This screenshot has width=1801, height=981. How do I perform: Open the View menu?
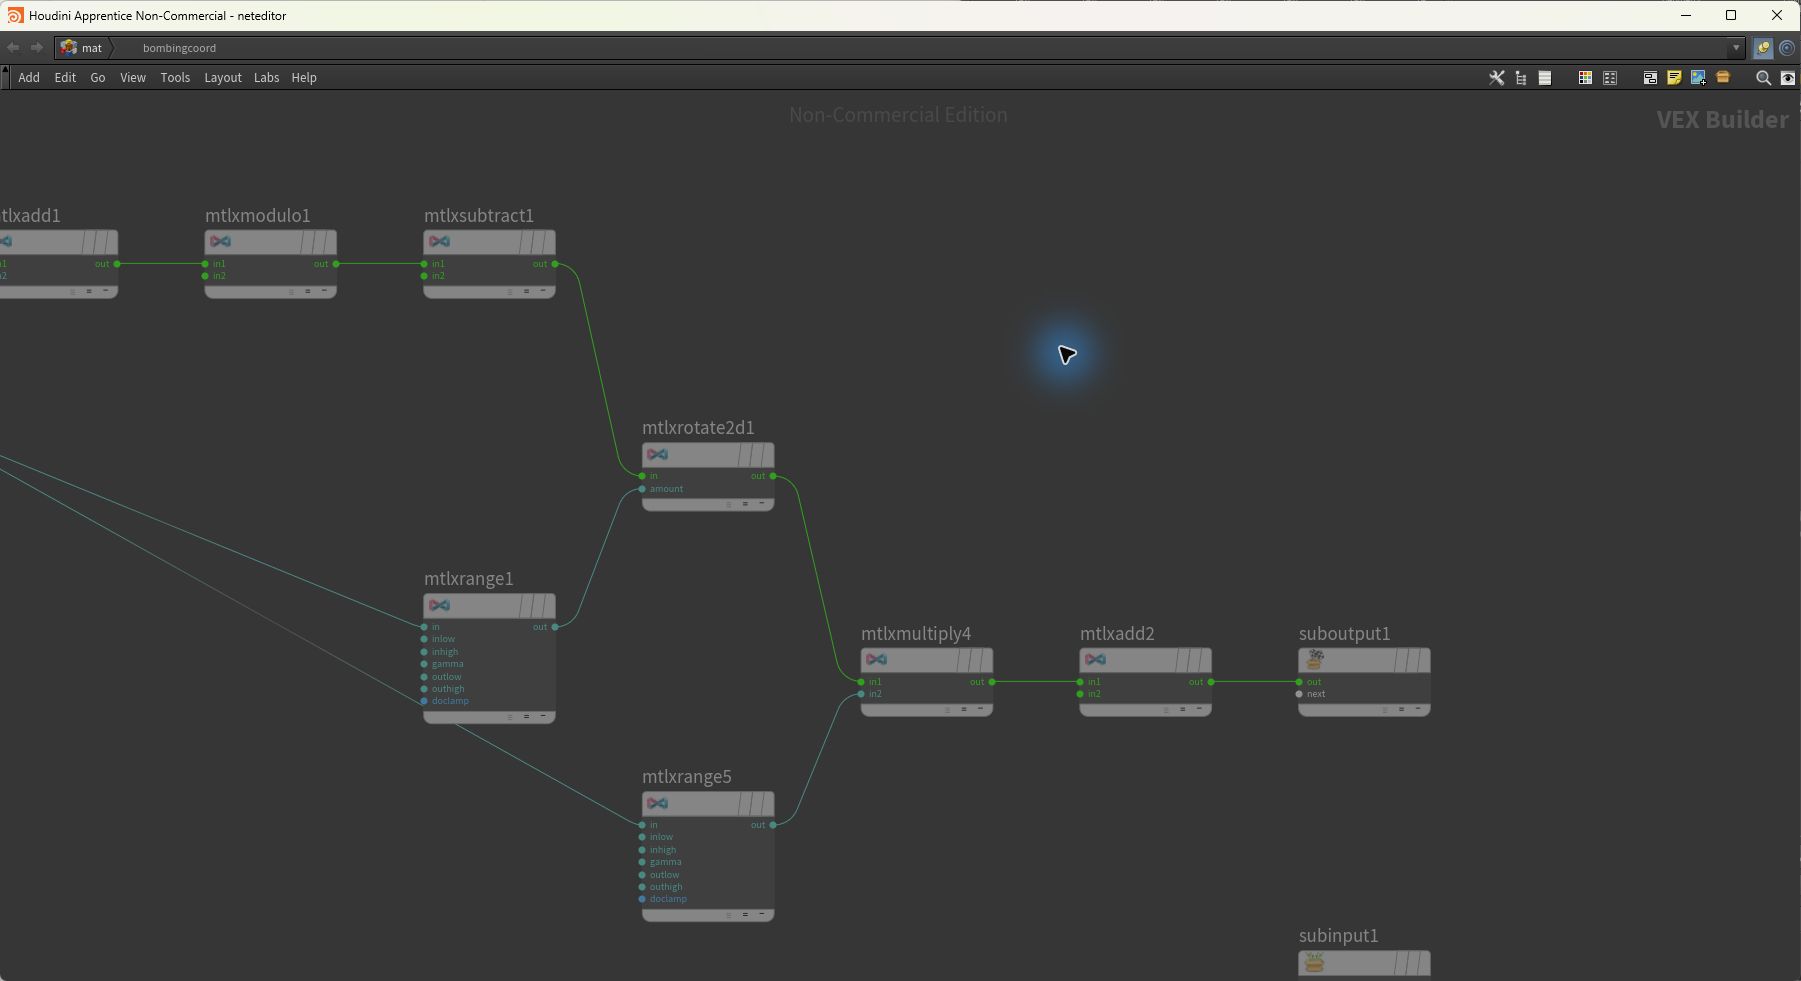[x=133, y=78]
